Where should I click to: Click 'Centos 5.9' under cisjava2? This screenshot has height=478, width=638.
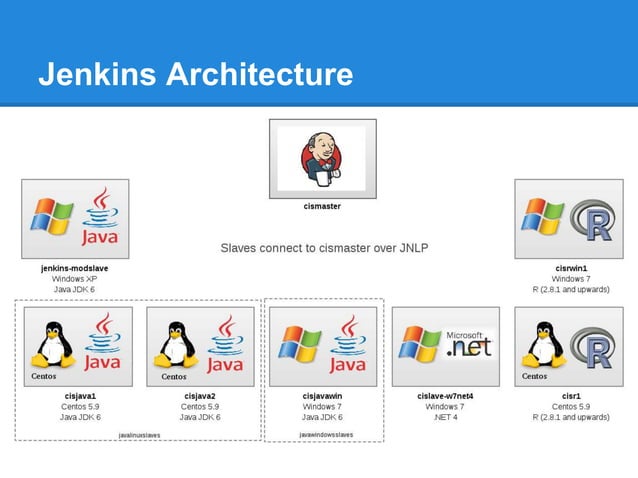click(200, 407)
